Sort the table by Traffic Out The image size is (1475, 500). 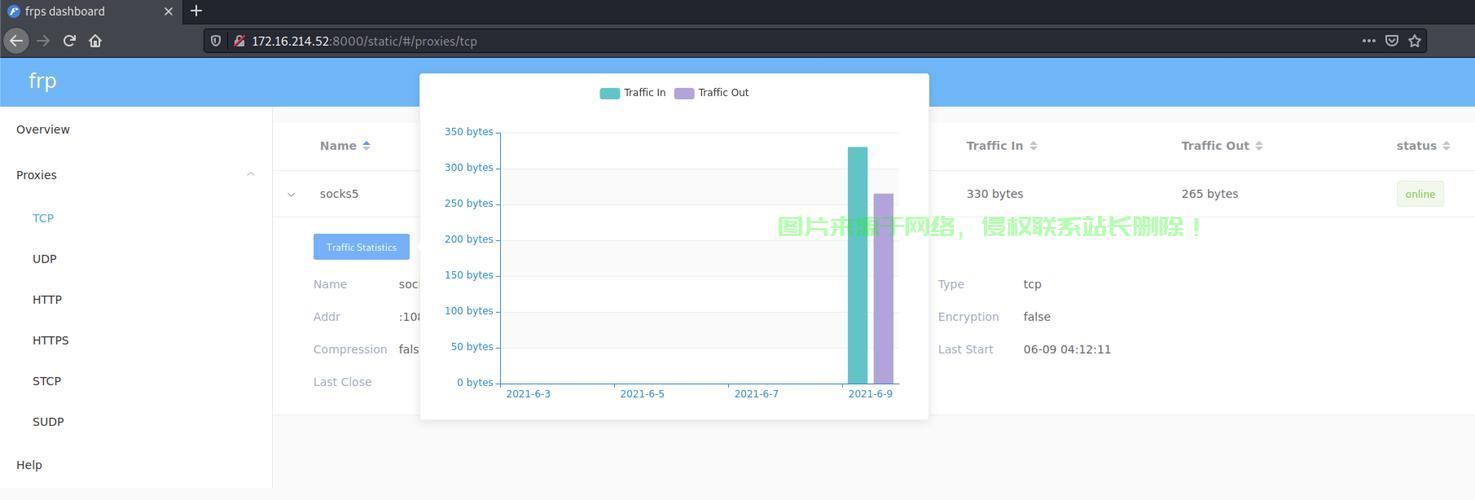(x=1221, y=146)
